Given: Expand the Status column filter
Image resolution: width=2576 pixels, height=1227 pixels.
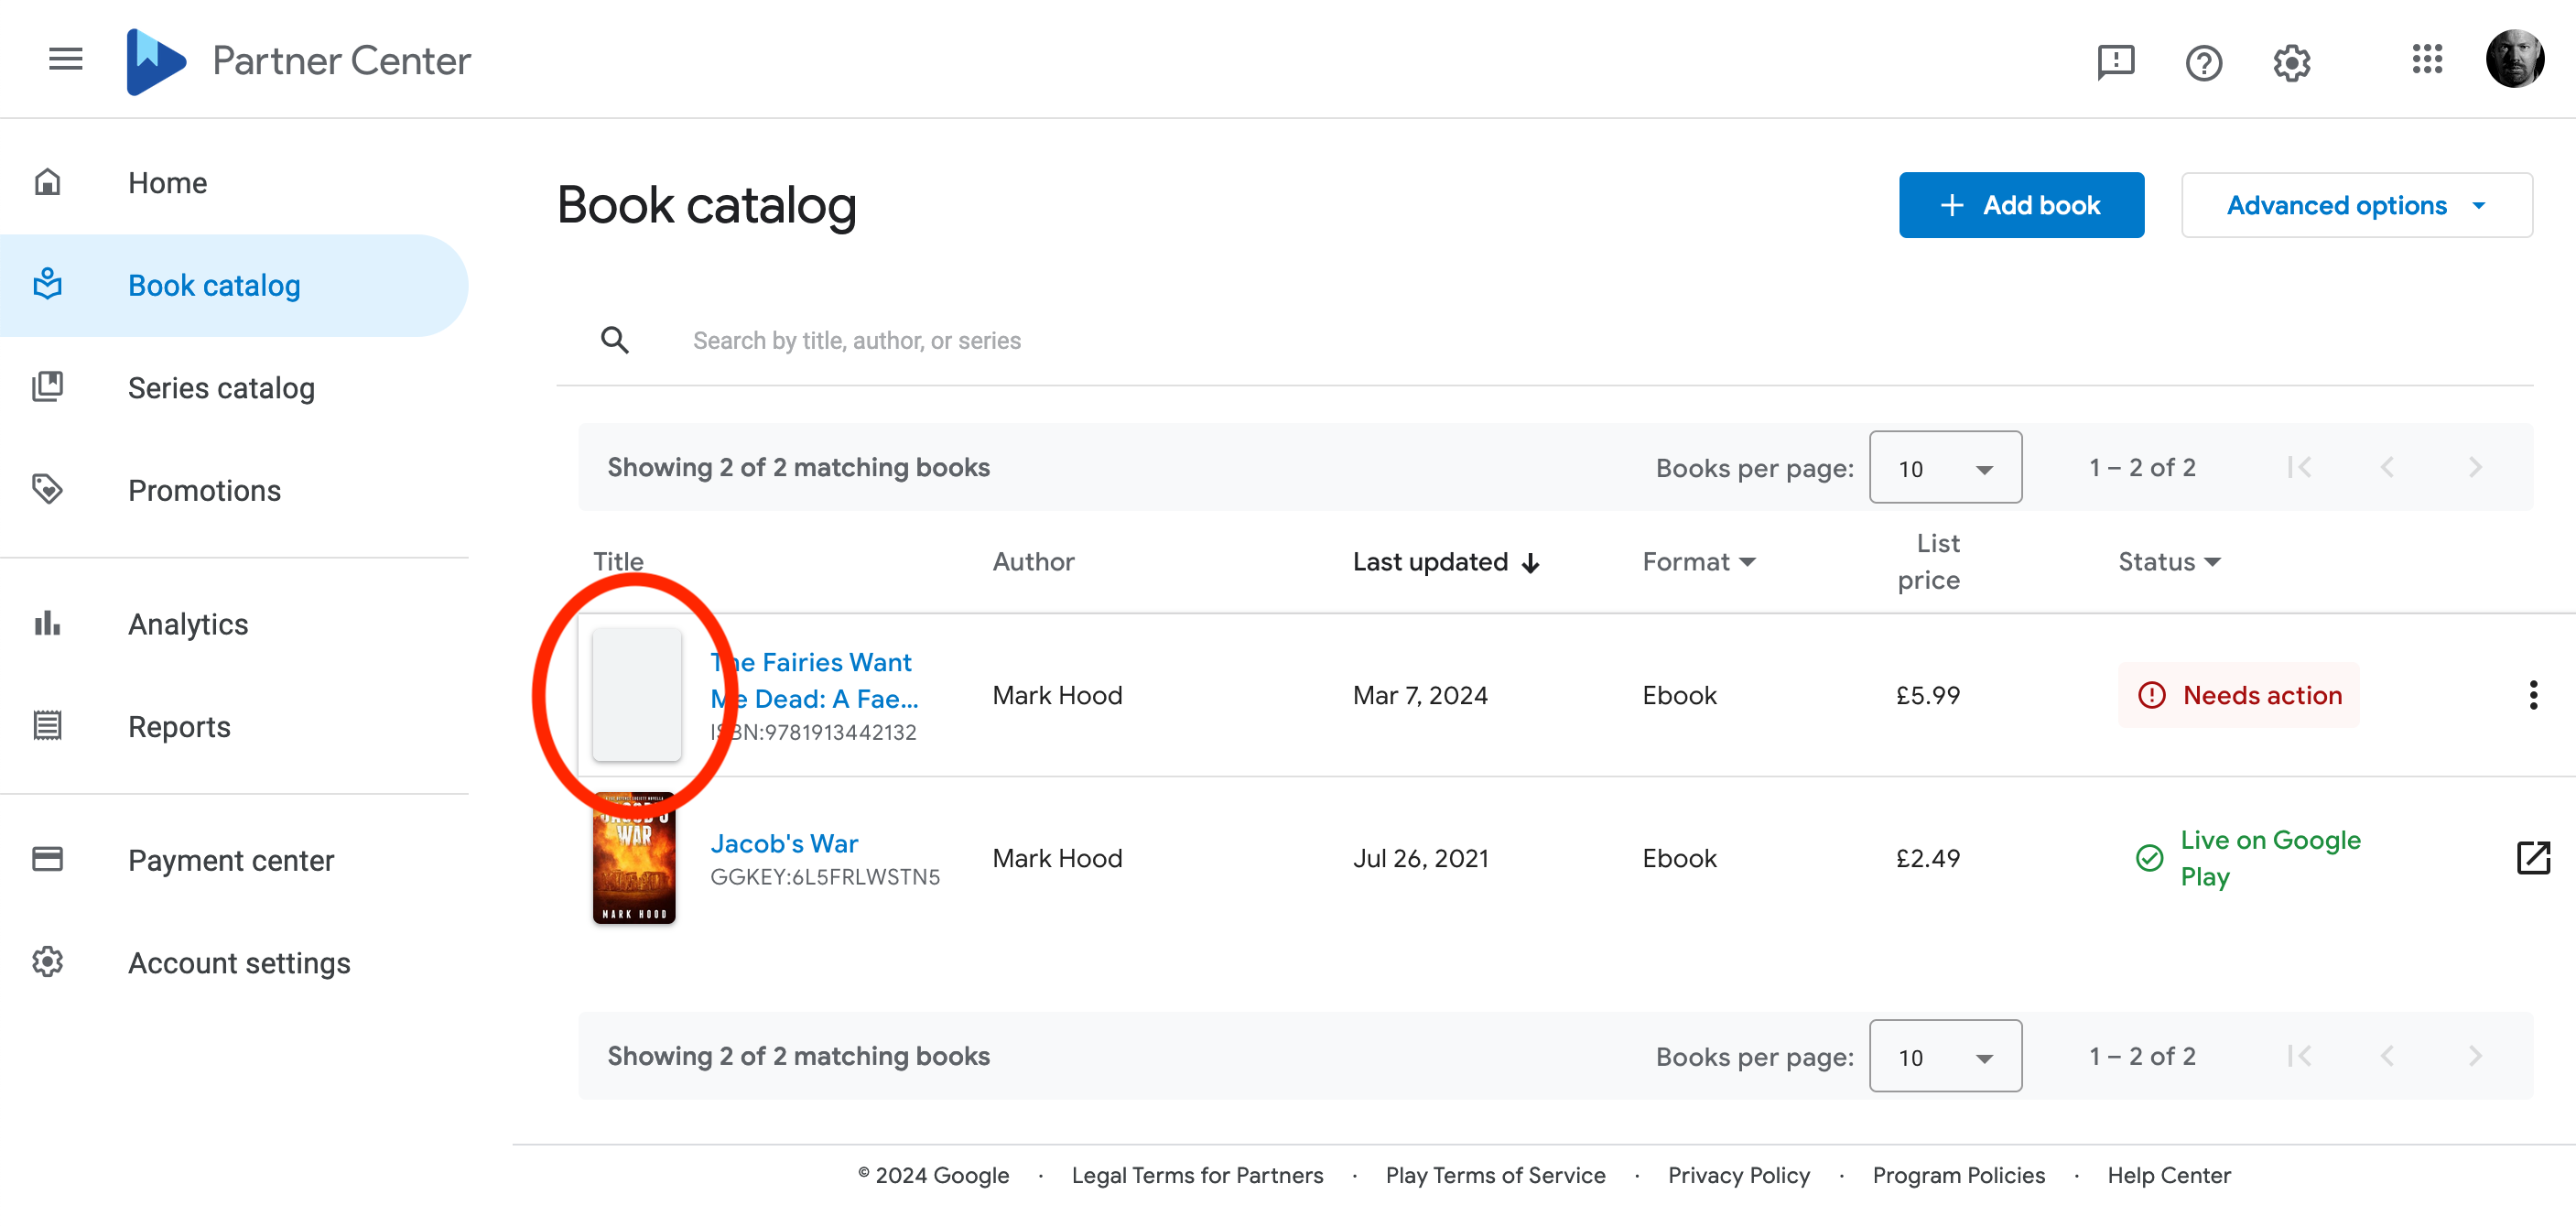Looking at the screenshot, I should 2169,562.
